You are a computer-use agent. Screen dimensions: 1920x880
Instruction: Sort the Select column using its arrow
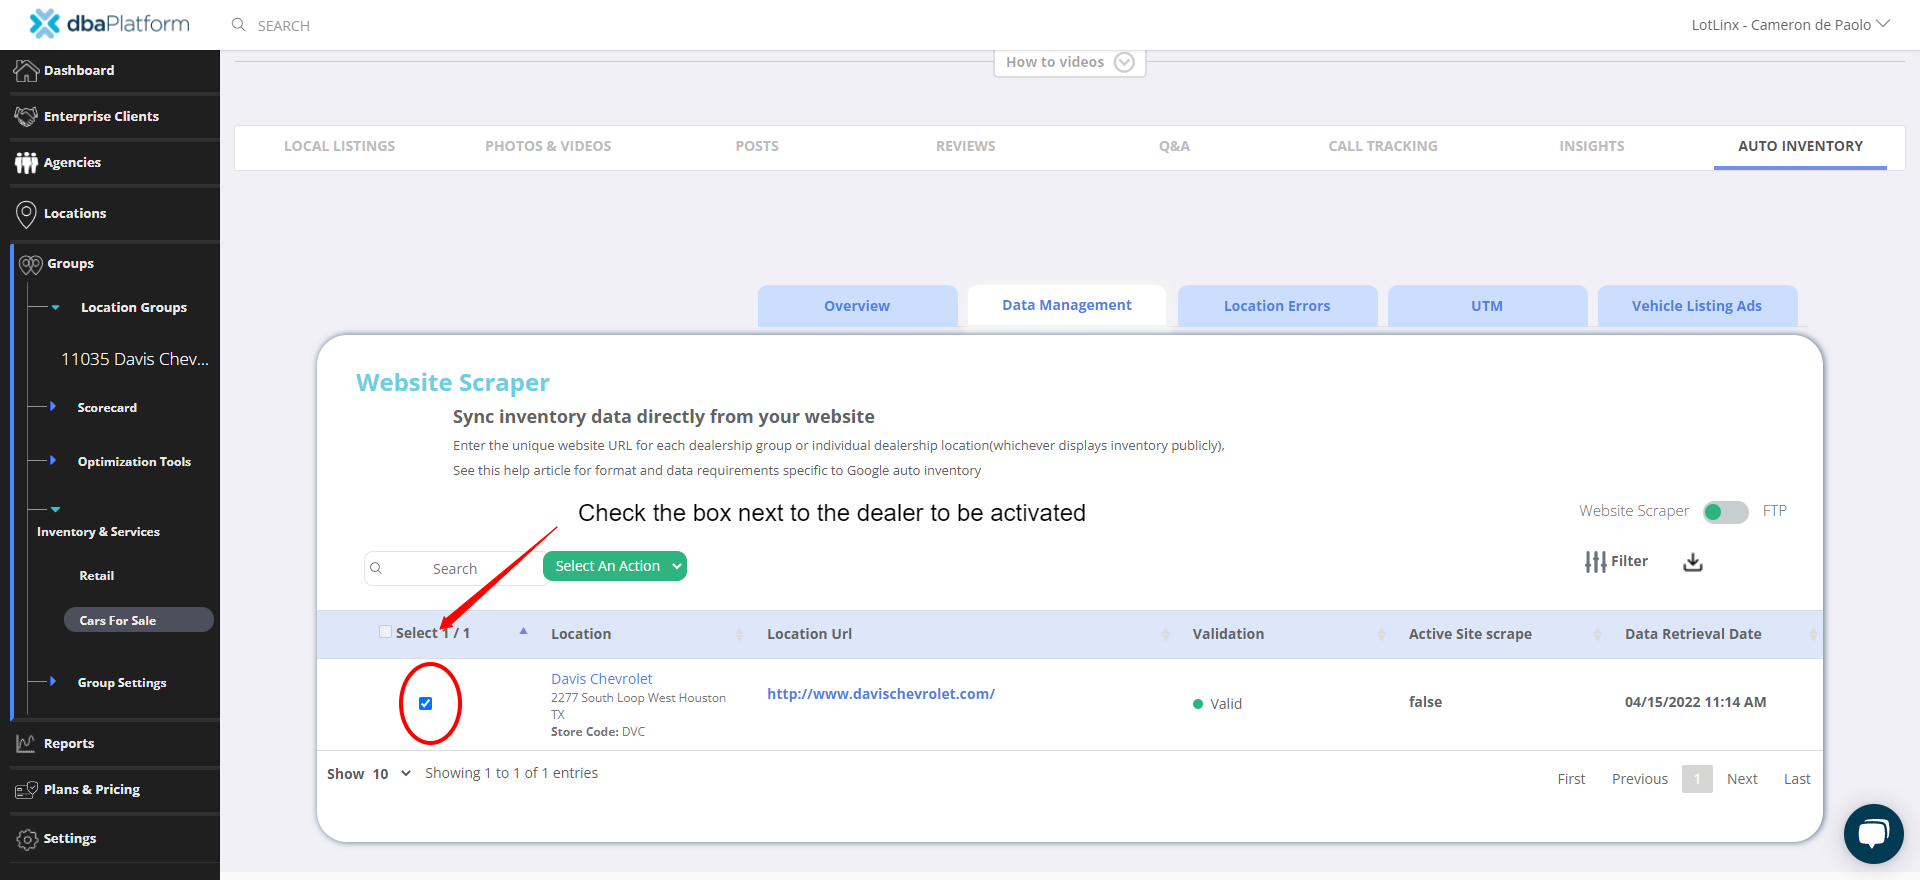(x=523, y=632)
